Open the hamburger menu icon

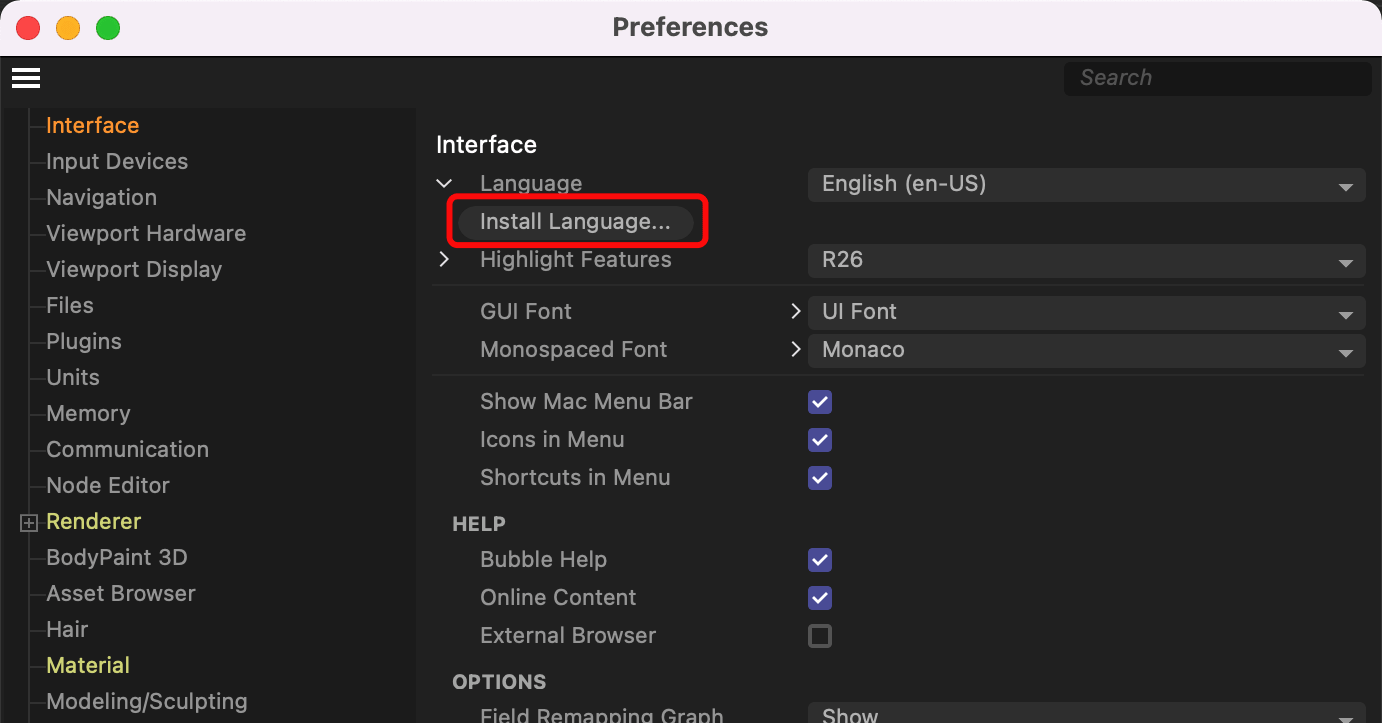pos(26,78)
